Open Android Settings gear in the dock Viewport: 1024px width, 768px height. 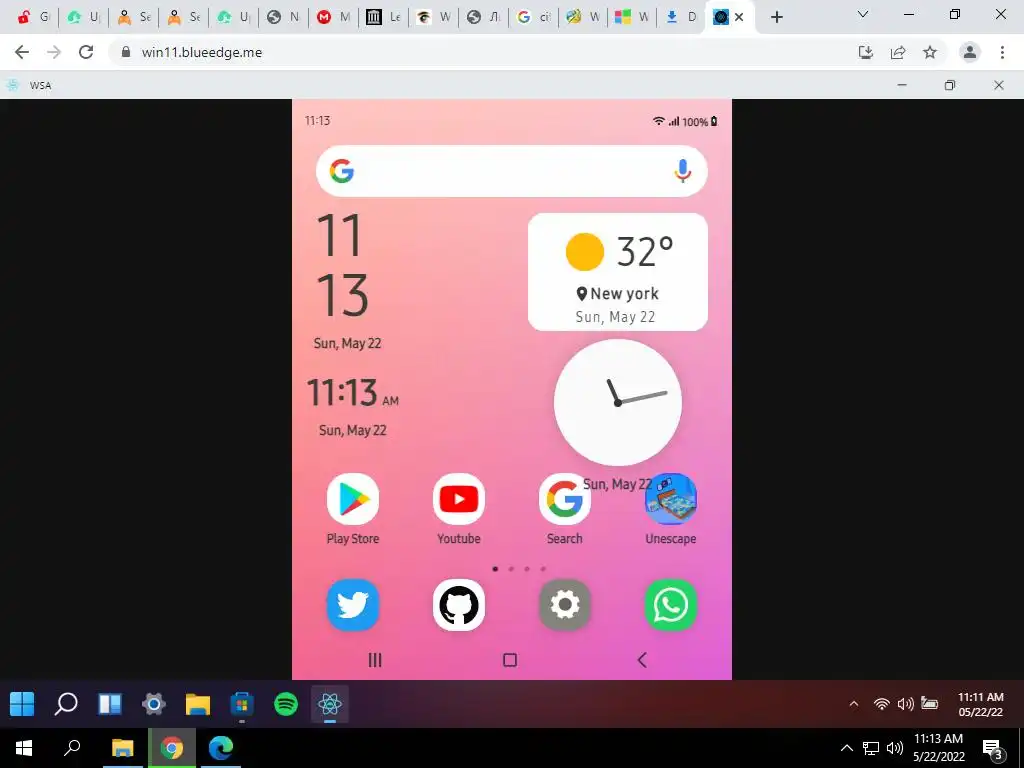click(564, 605)
